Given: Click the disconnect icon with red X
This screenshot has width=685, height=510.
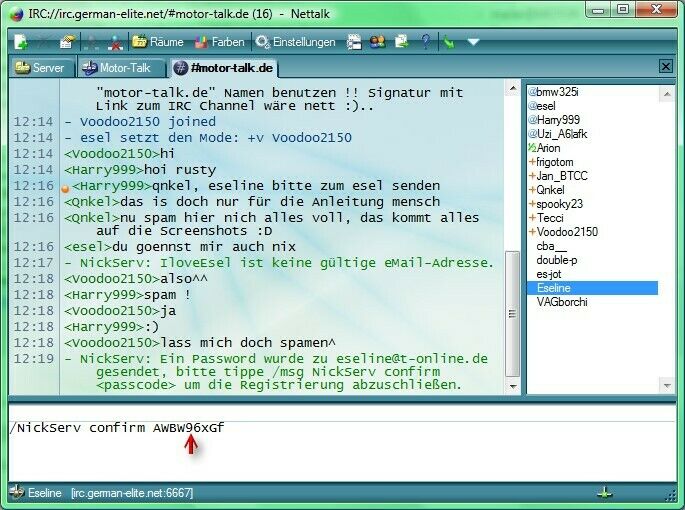Looking at the screenshot, I should (x=115, y=42).
